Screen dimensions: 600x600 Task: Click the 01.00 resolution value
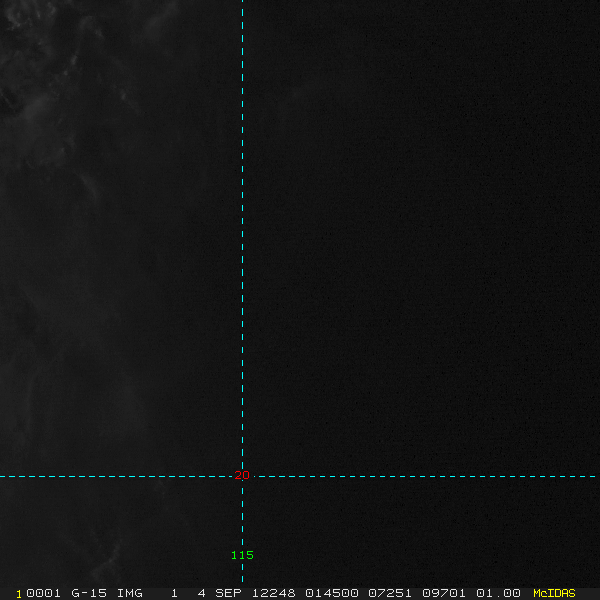(x=498, y=593)
